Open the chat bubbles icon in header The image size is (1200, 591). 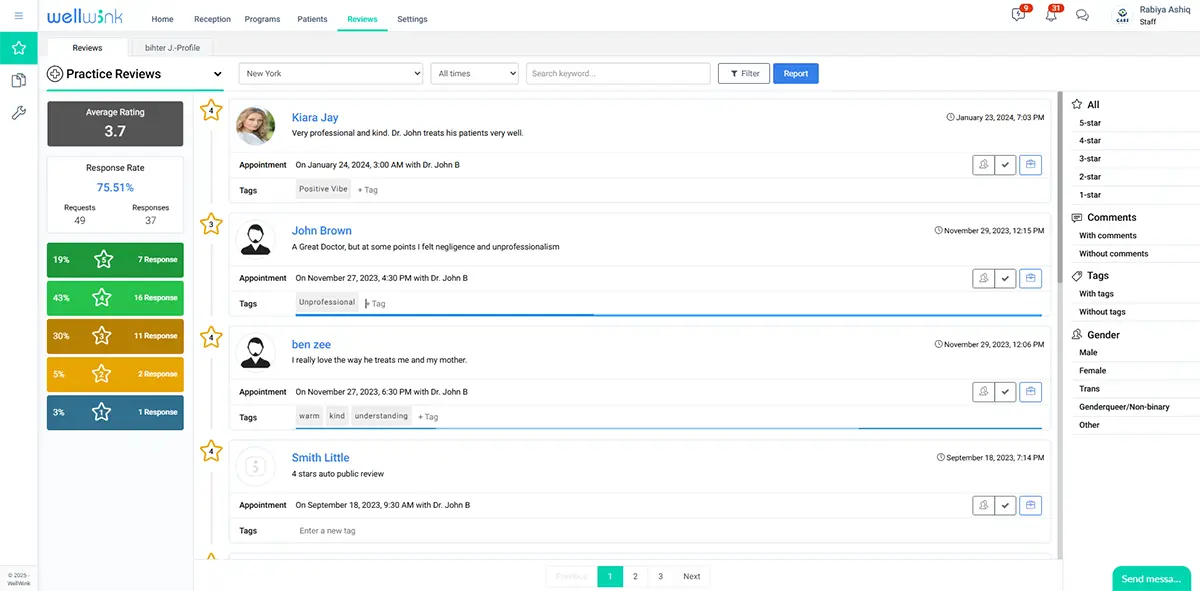click(1082, 15)
